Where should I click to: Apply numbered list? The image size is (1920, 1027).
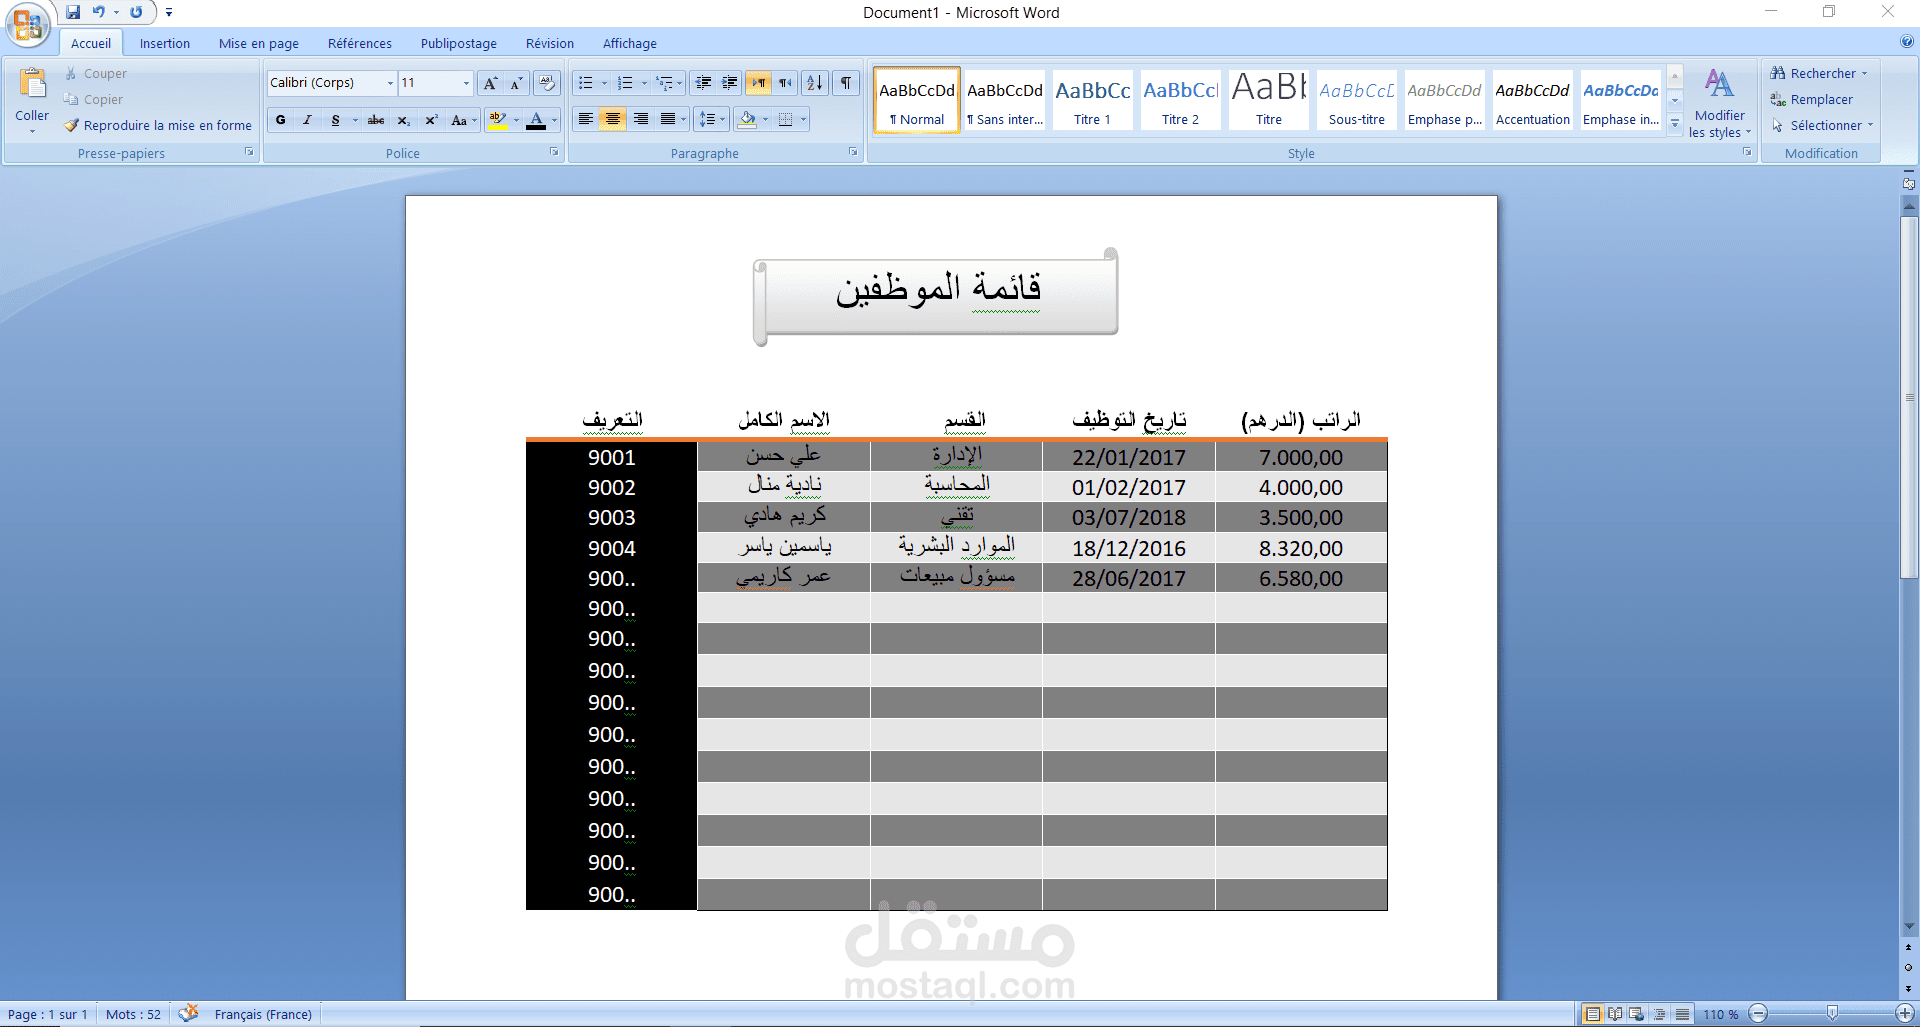pos(625,83)
